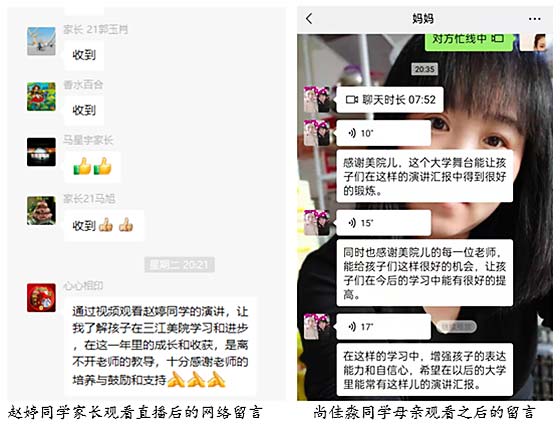The height and width of the screenshot is (431, 560).
Task: Select the transcription starting 感谢美院儿
Action: click(x=425, y=176)
